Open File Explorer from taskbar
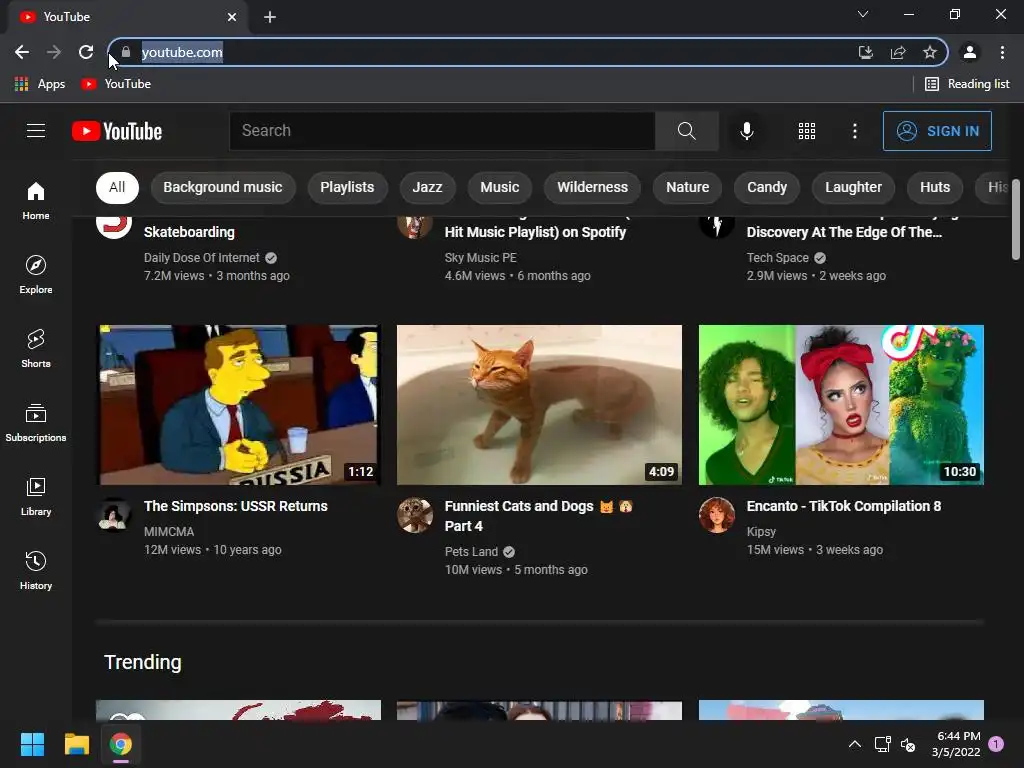 click(x=76, y=744)
